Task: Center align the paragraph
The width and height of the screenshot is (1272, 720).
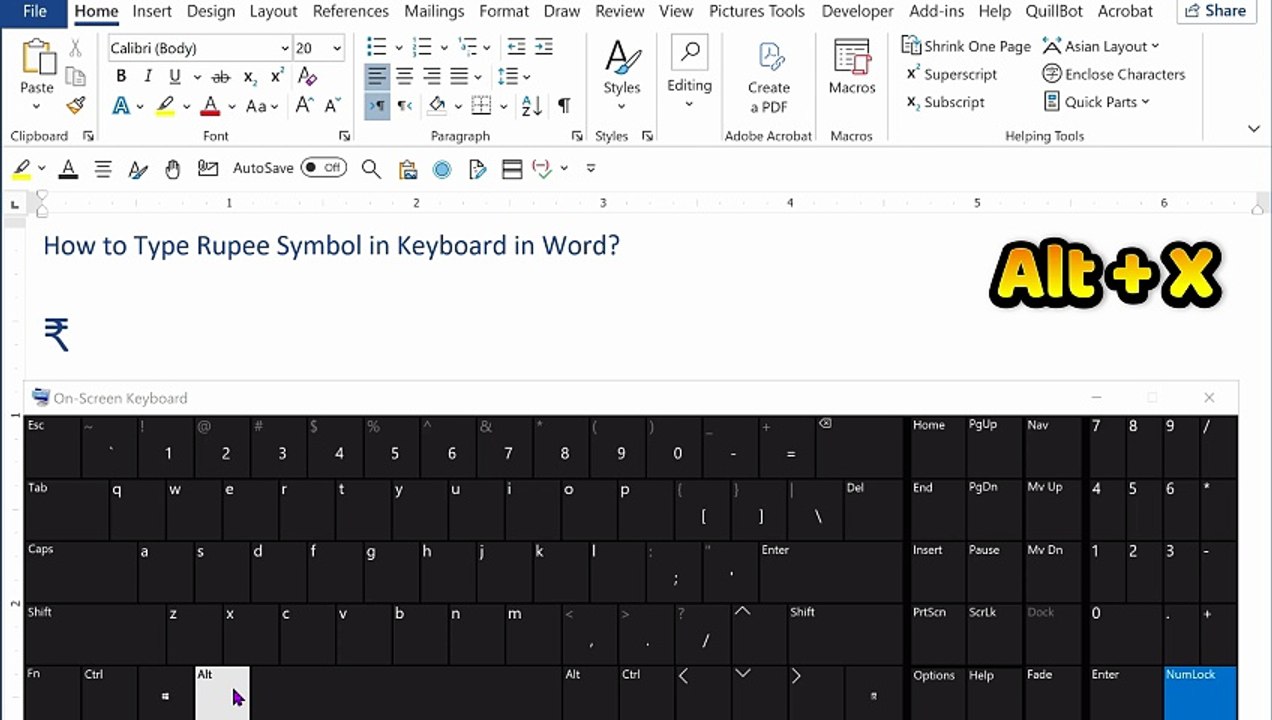Action: pyautogui.click(x=404, y=76)
